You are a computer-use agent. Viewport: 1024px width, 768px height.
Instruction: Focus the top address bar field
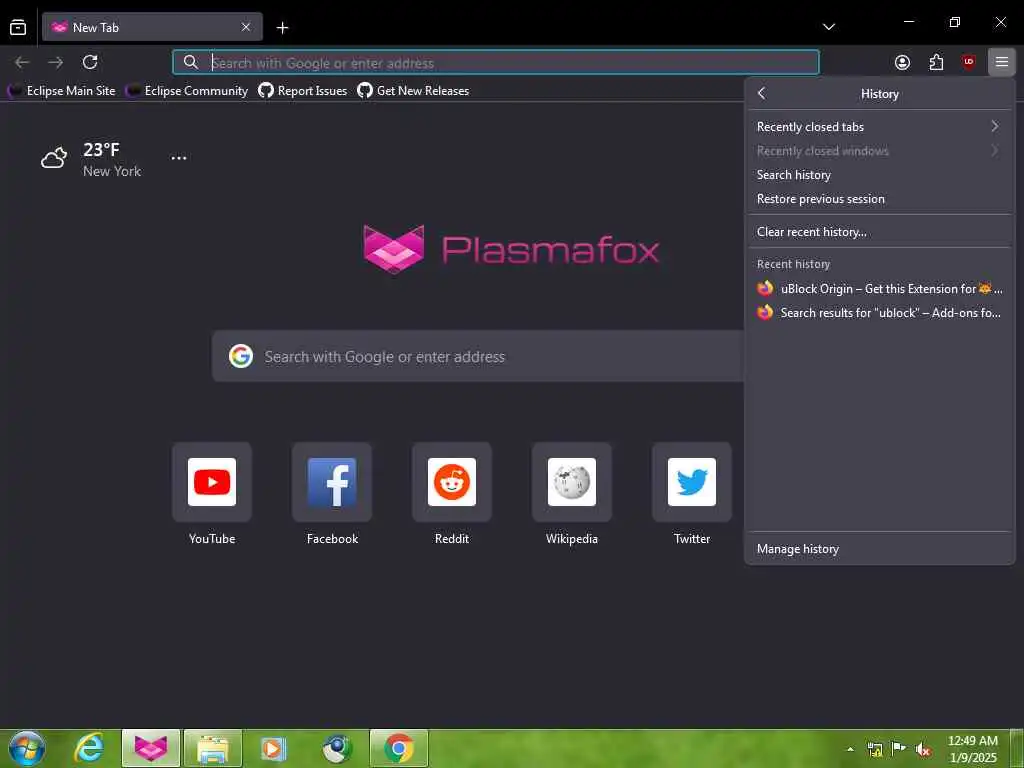click(496, 63)
